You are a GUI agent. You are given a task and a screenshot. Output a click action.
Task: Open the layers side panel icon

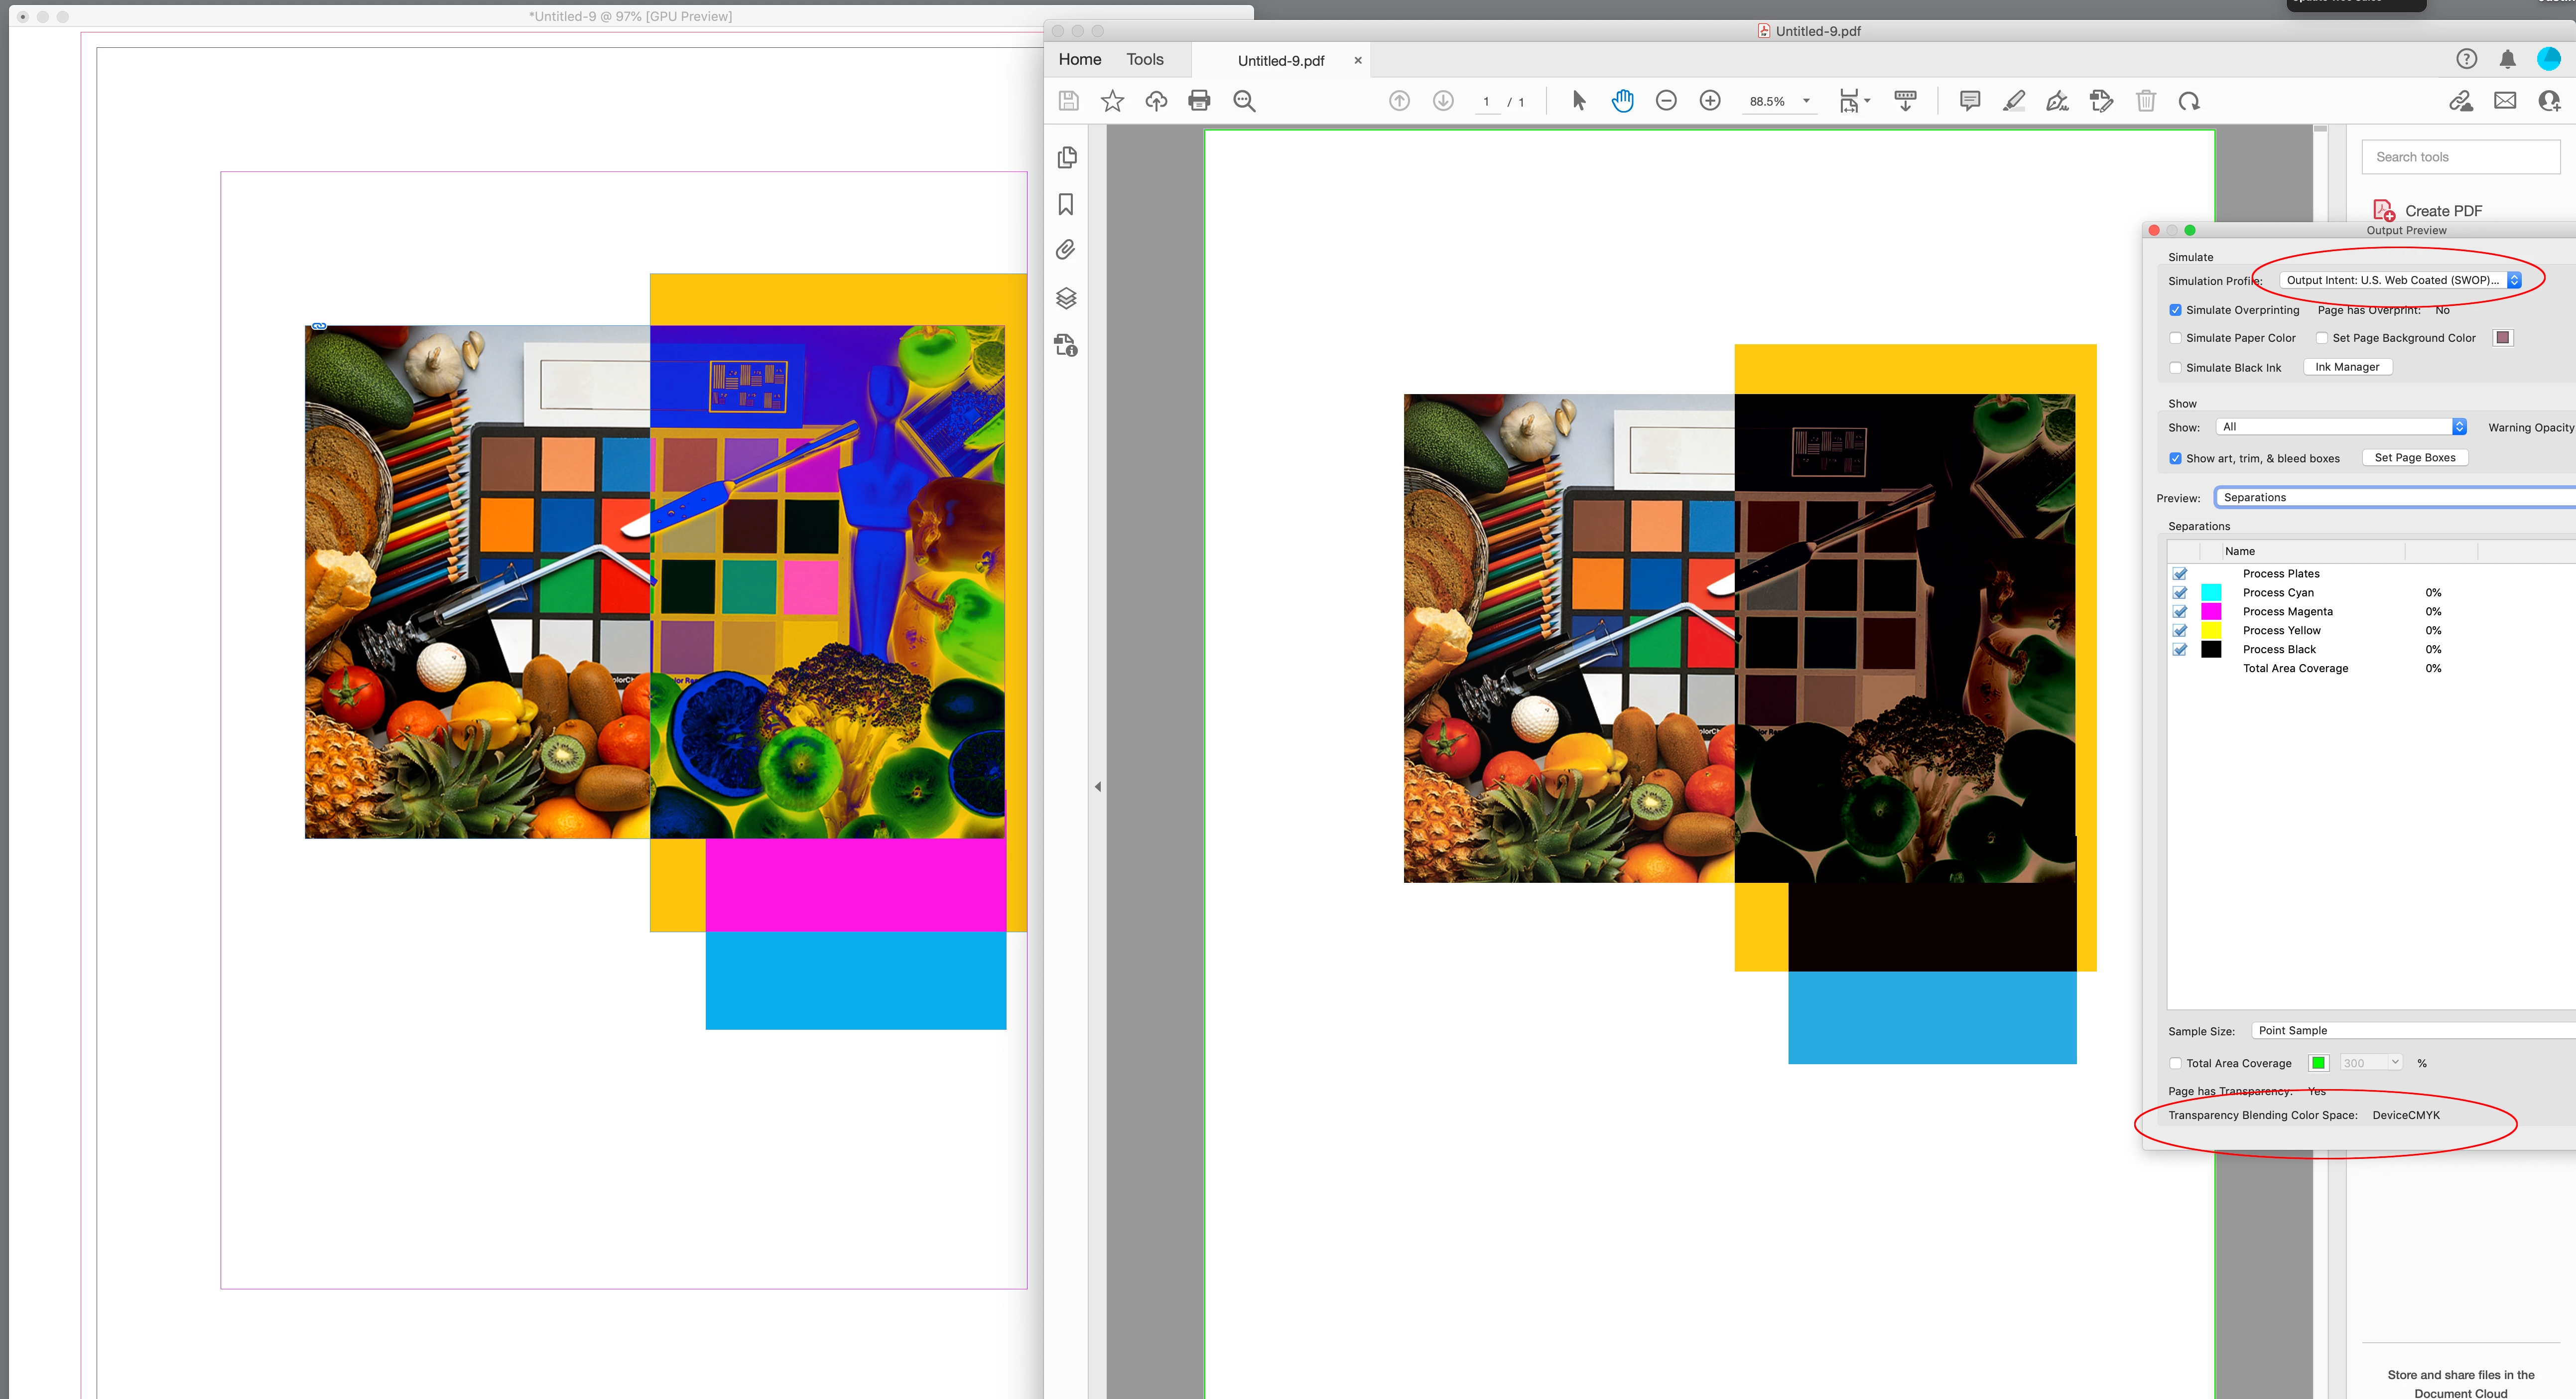1066,298
